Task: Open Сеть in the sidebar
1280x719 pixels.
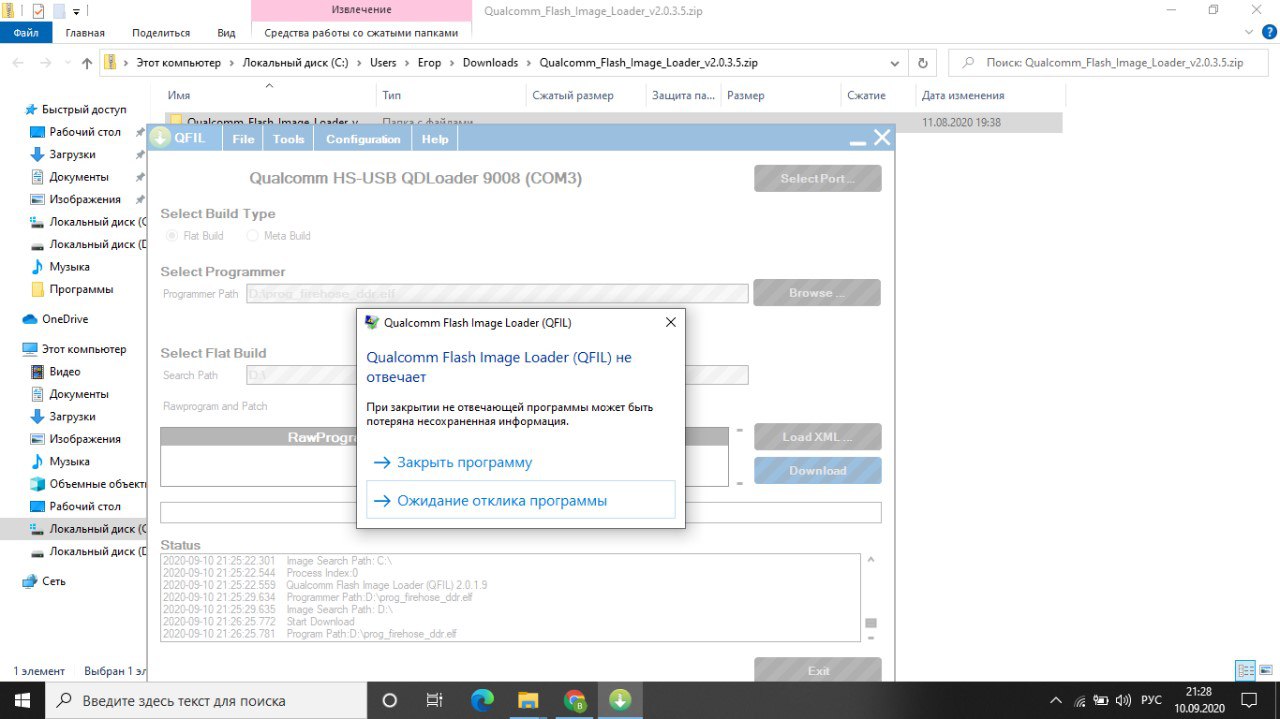Action: [54, 581]
